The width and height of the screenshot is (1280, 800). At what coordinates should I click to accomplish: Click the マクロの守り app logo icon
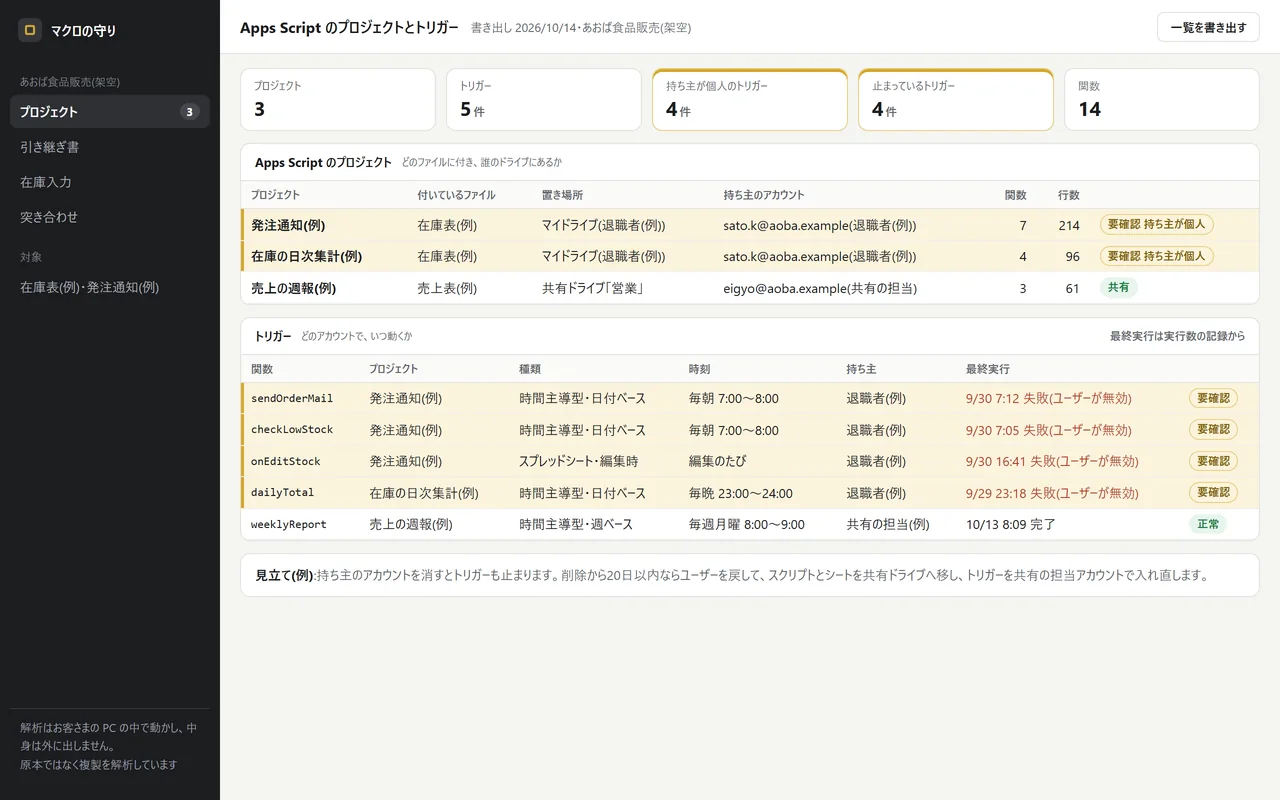pos(30,30)
